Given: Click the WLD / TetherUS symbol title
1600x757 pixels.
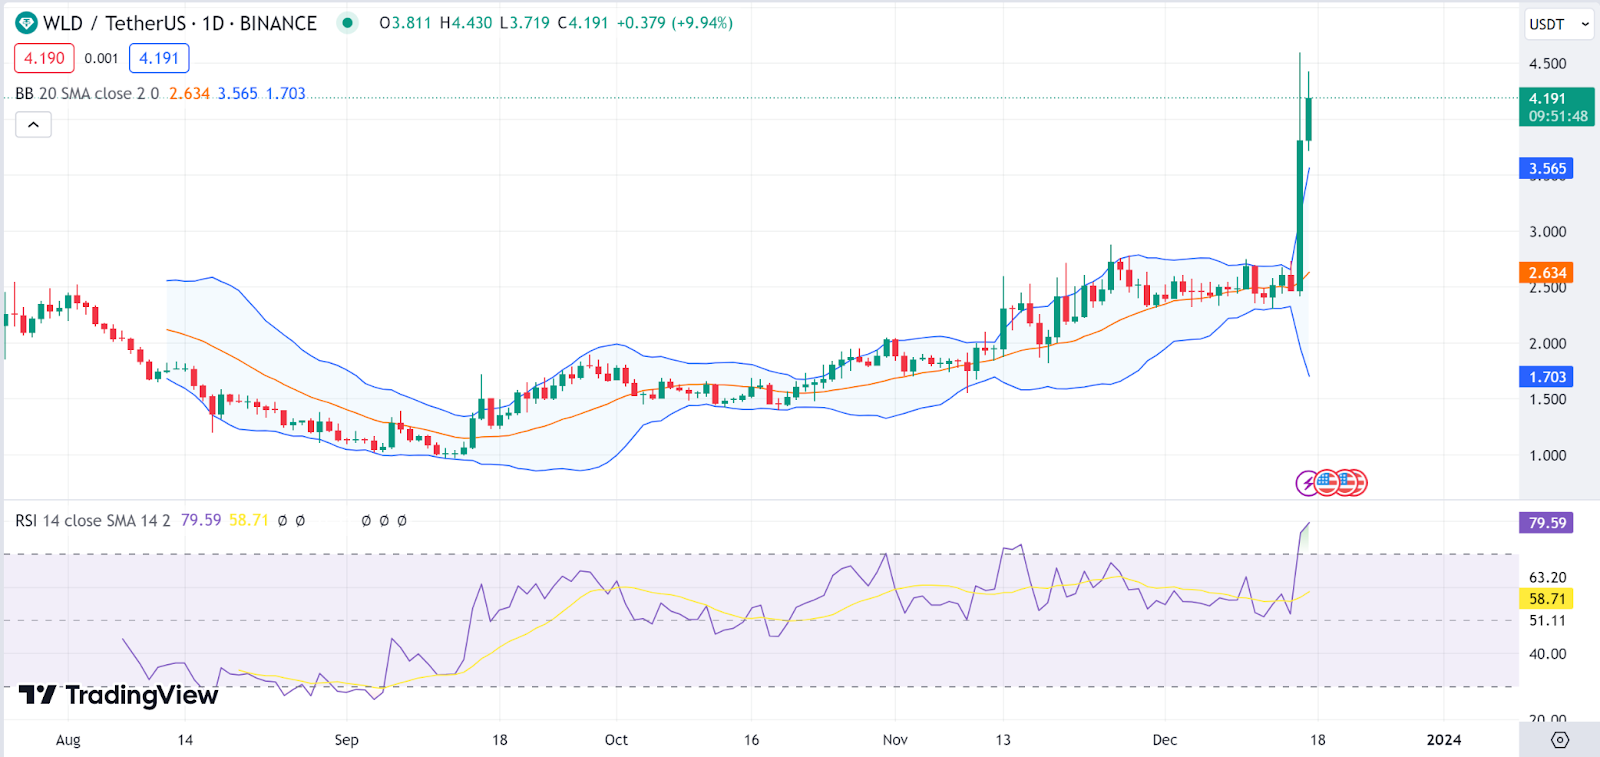Looking at the screenshot, I should tap(180, 23).
